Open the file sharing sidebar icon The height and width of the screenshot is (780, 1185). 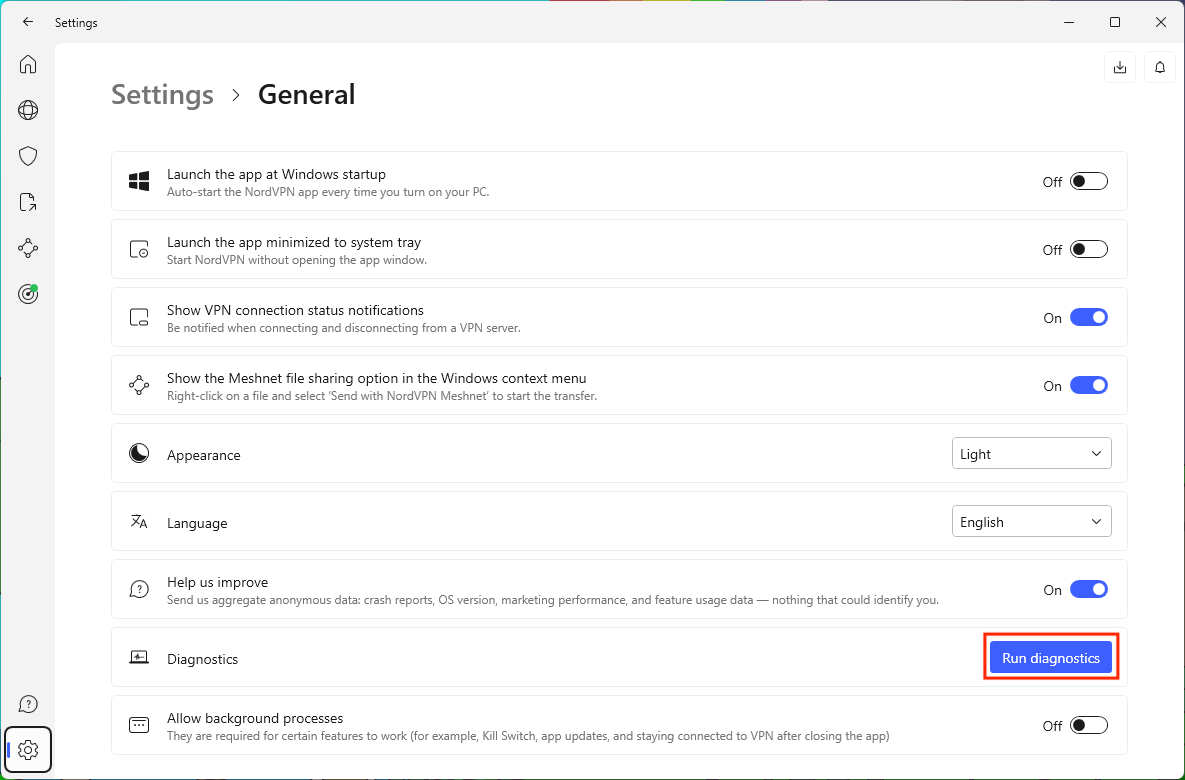(x=28, y=202)
